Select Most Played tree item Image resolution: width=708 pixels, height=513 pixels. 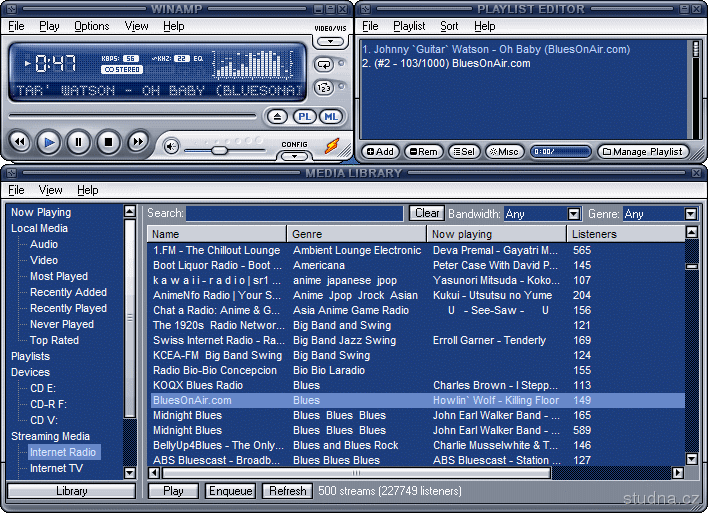[x=59, y=276]
